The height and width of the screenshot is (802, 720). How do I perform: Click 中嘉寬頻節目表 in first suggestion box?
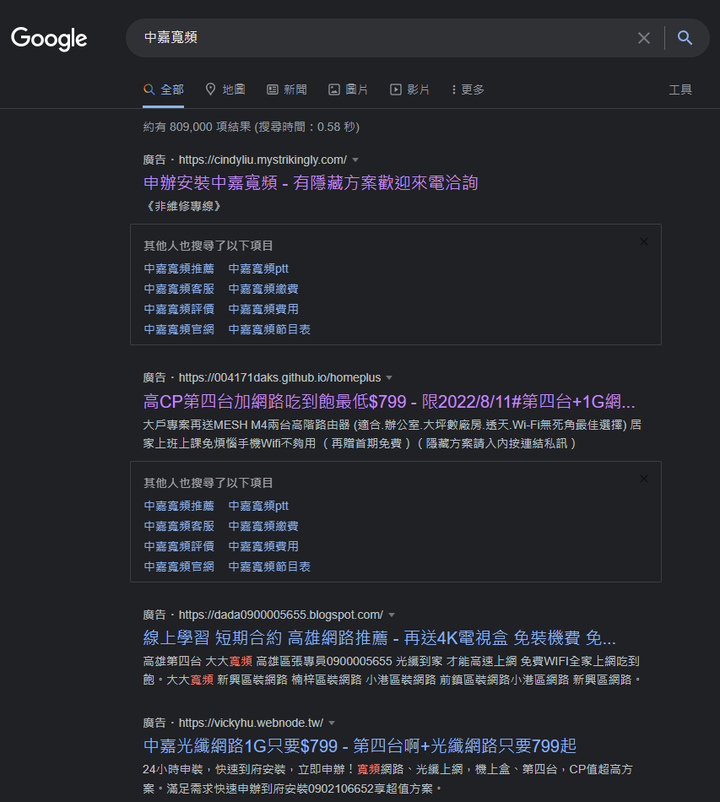(269, 329)
